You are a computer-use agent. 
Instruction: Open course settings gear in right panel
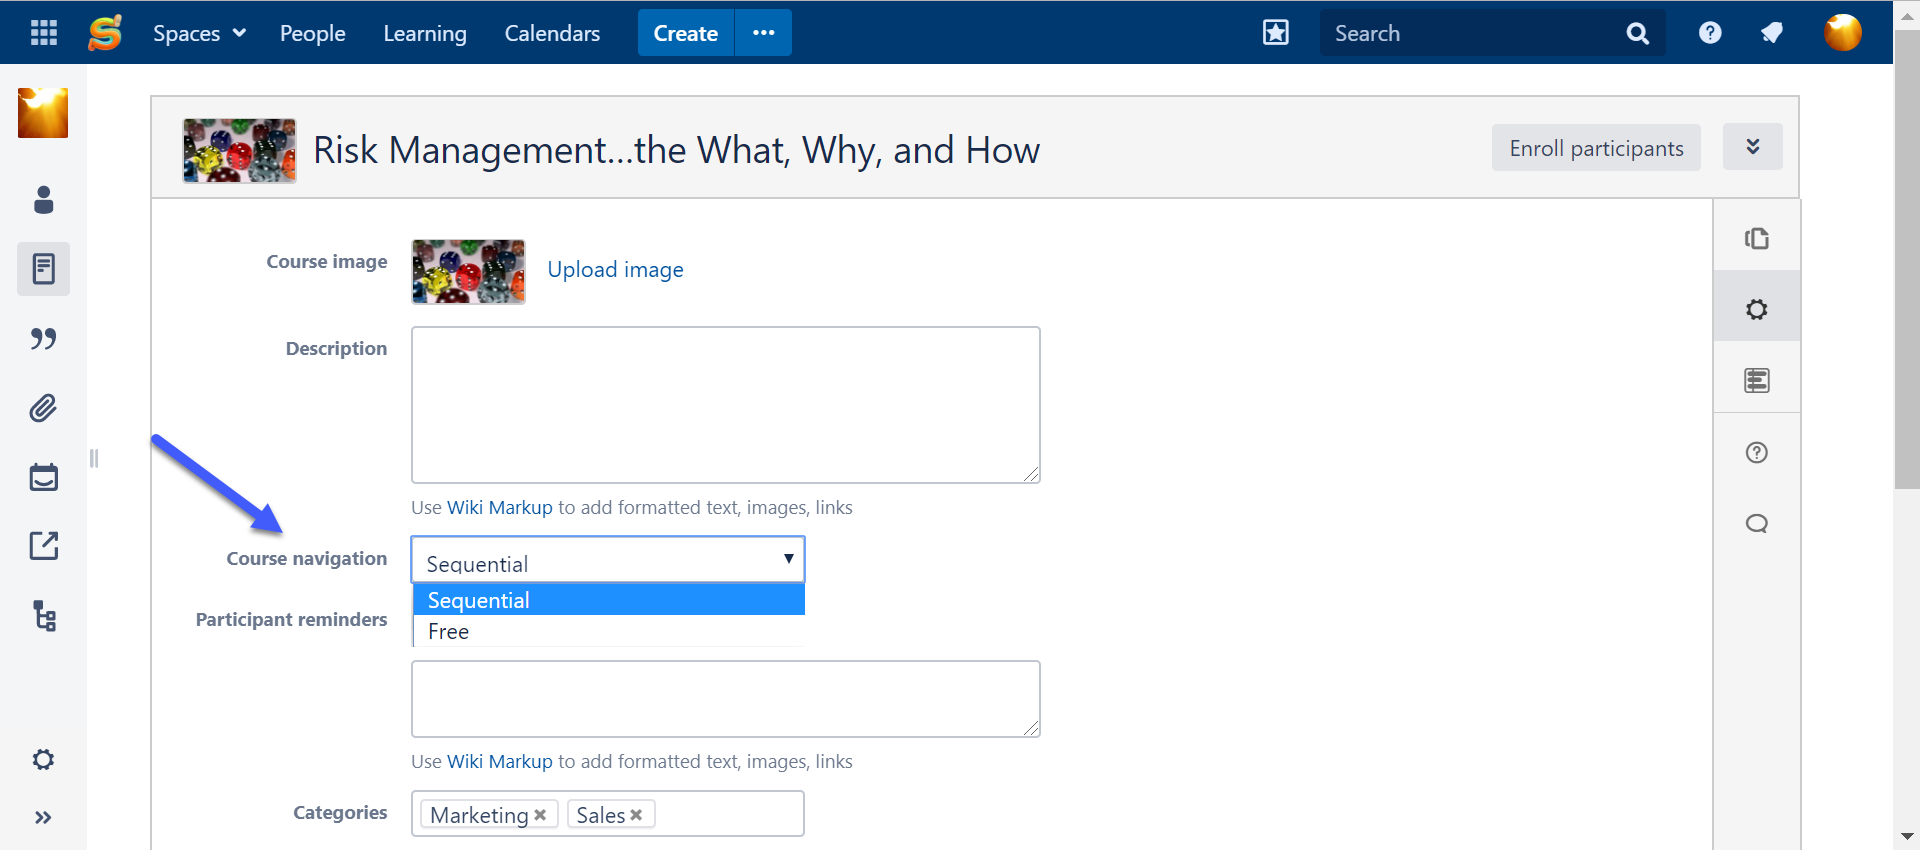(x=1756, y=309)
